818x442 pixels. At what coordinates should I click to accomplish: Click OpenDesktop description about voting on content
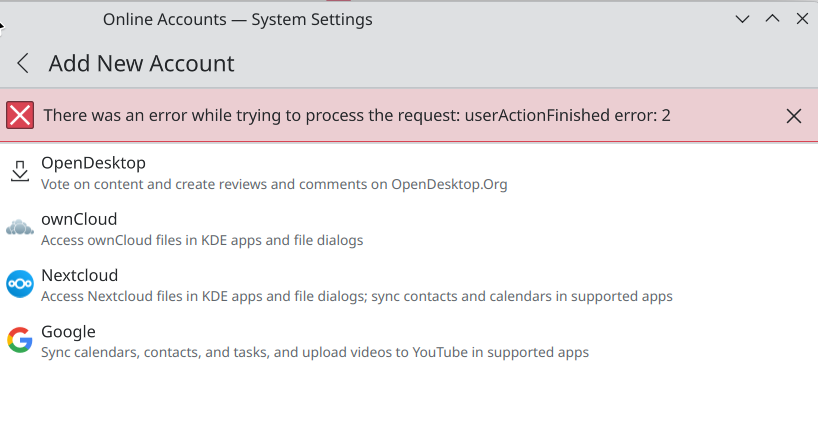coord(274,184)
